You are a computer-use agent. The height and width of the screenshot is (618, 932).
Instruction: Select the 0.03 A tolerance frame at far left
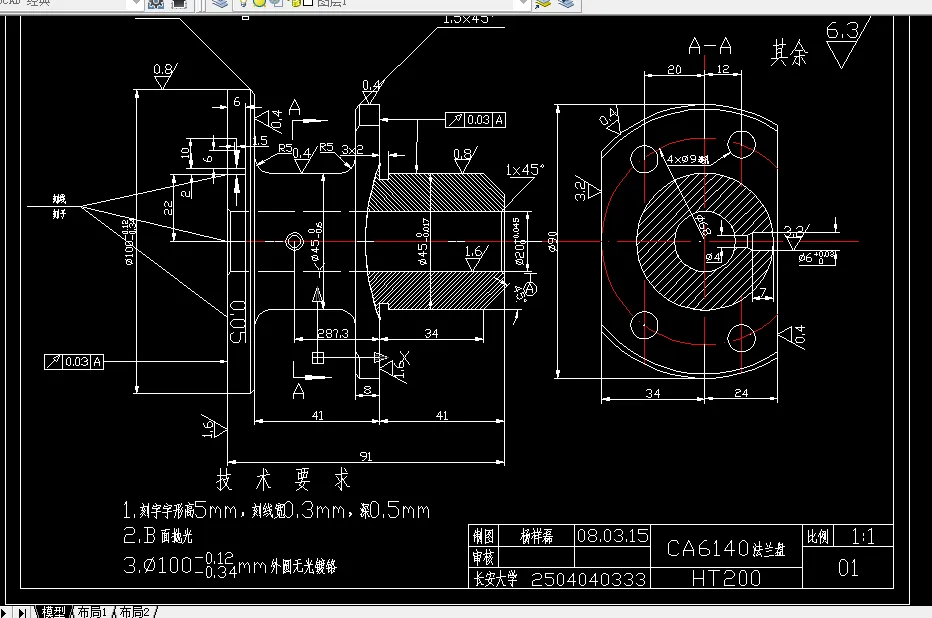click(x=74, y=361)
